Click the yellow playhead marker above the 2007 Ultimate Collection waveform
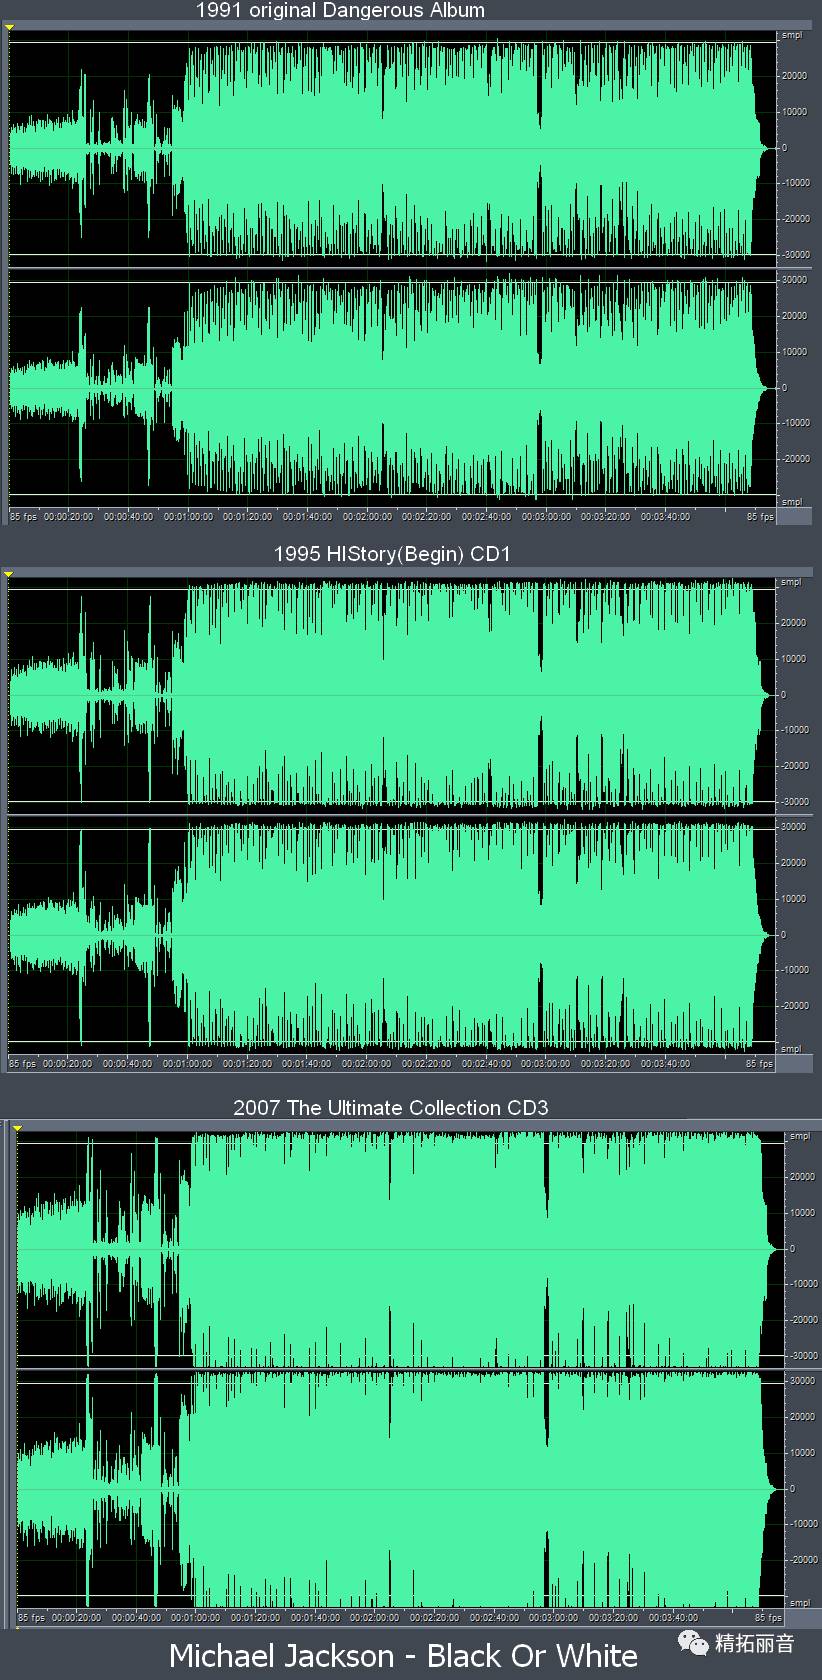 (x=17, y=1127)
